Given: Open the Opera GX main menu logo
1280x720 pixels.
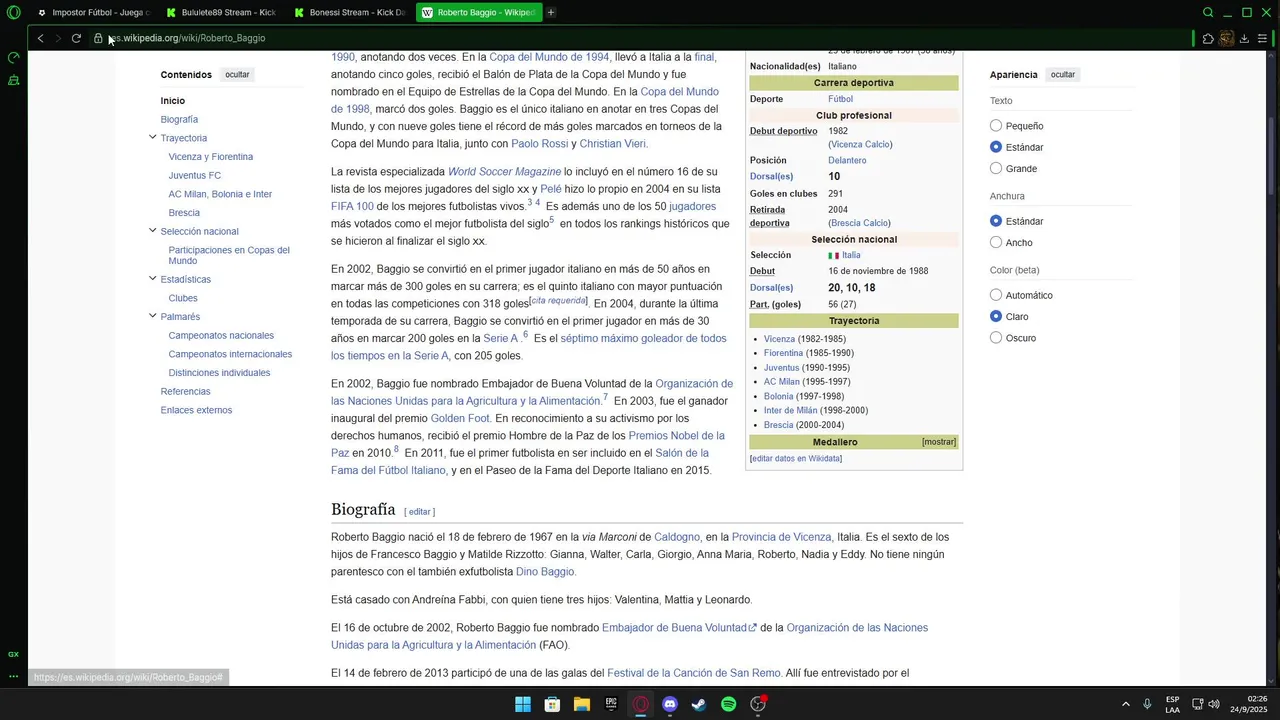Looking at the screenshot, I should click(13, 13).
